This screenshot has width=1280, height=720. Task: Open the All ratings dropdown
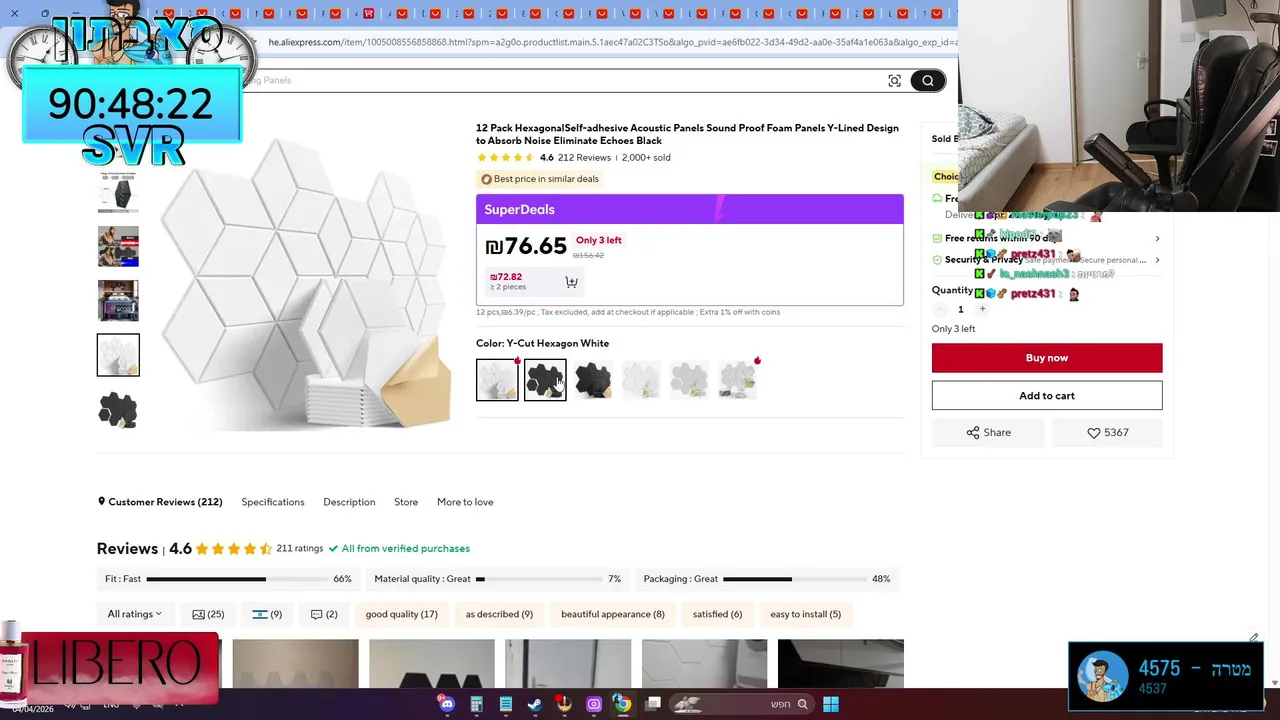click(134, 614)
